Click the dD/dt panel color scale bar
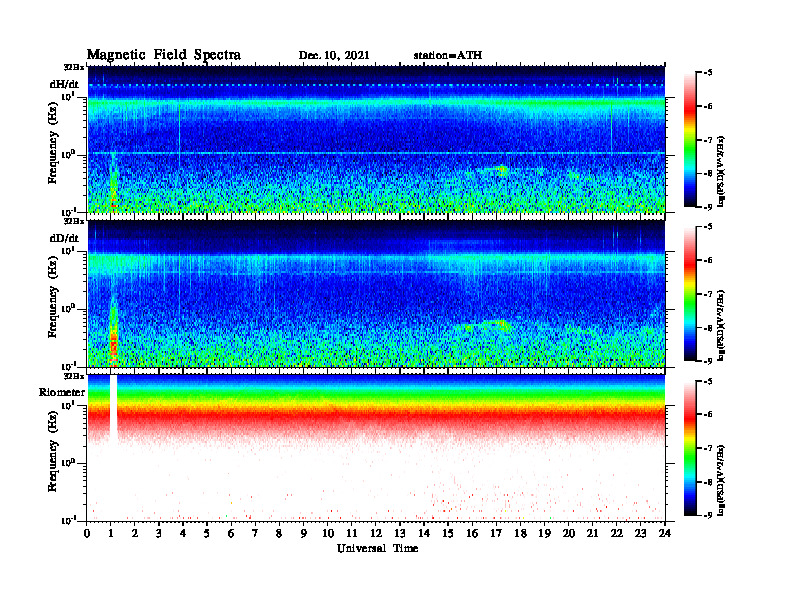Image resolution: width=792 pixels, height=612 pixels. (690, 294)
